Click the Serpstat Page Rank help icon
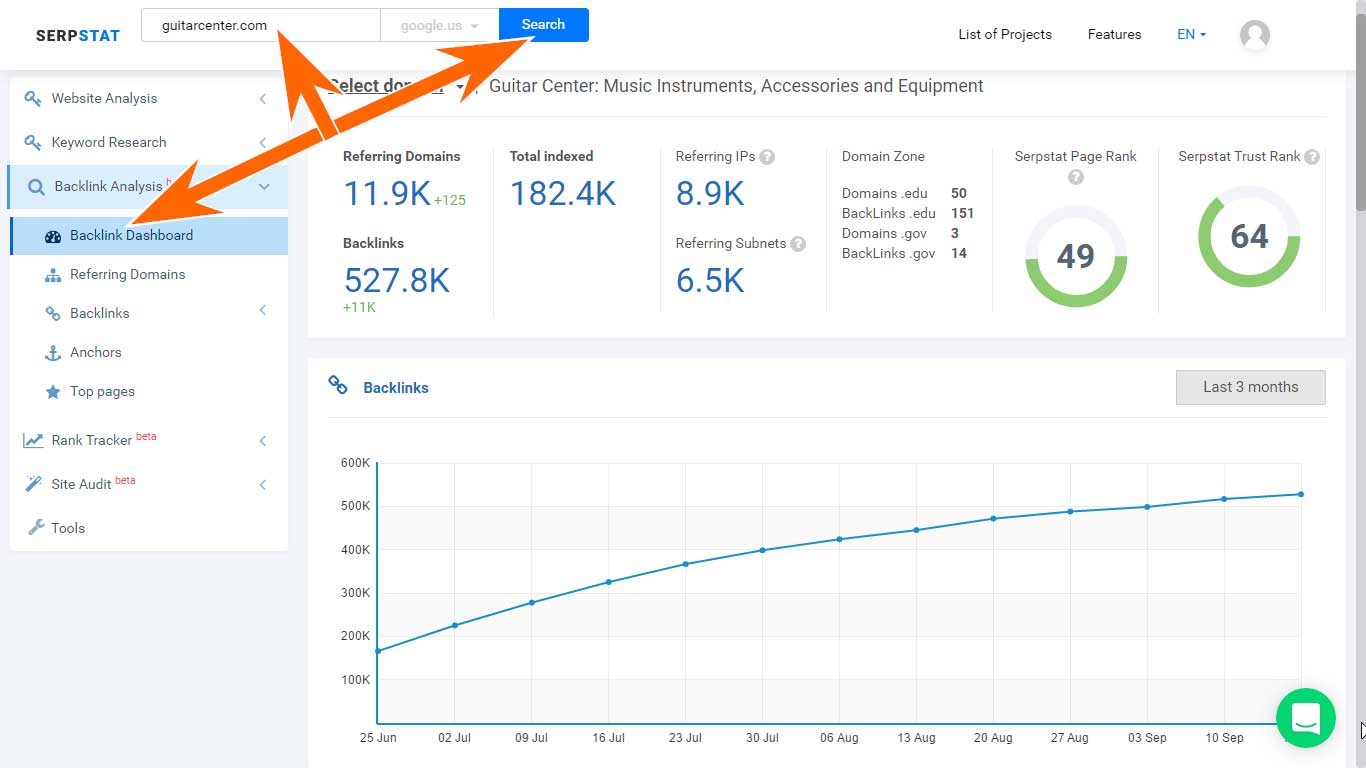 (x=1076, y=177)
